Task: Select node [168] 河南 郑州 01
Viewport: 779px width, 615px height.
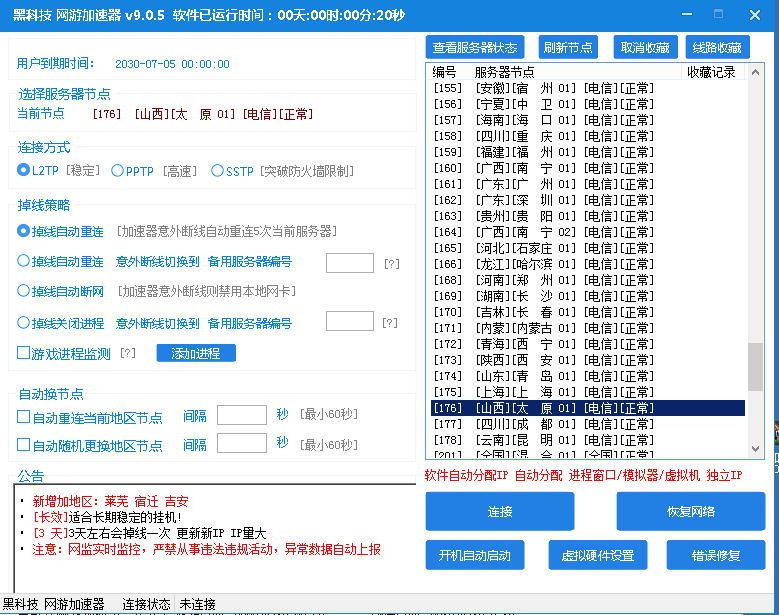Action: pyautogui.click(x=588, y=280)
